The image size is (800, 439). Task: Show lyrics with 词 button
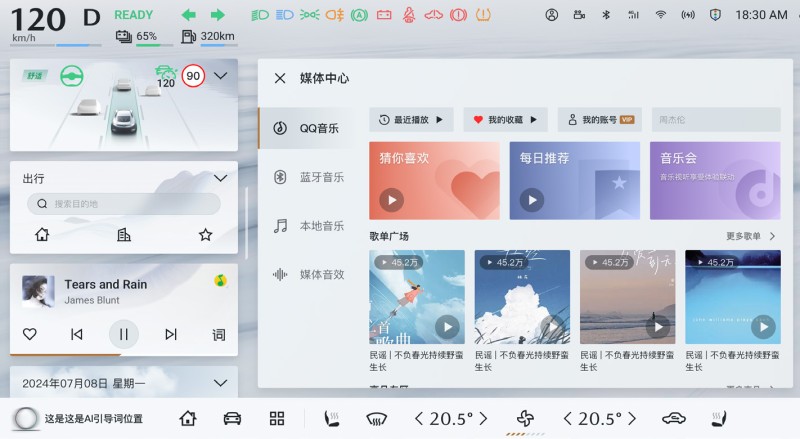pyautogui.click(x=218, y=334)
